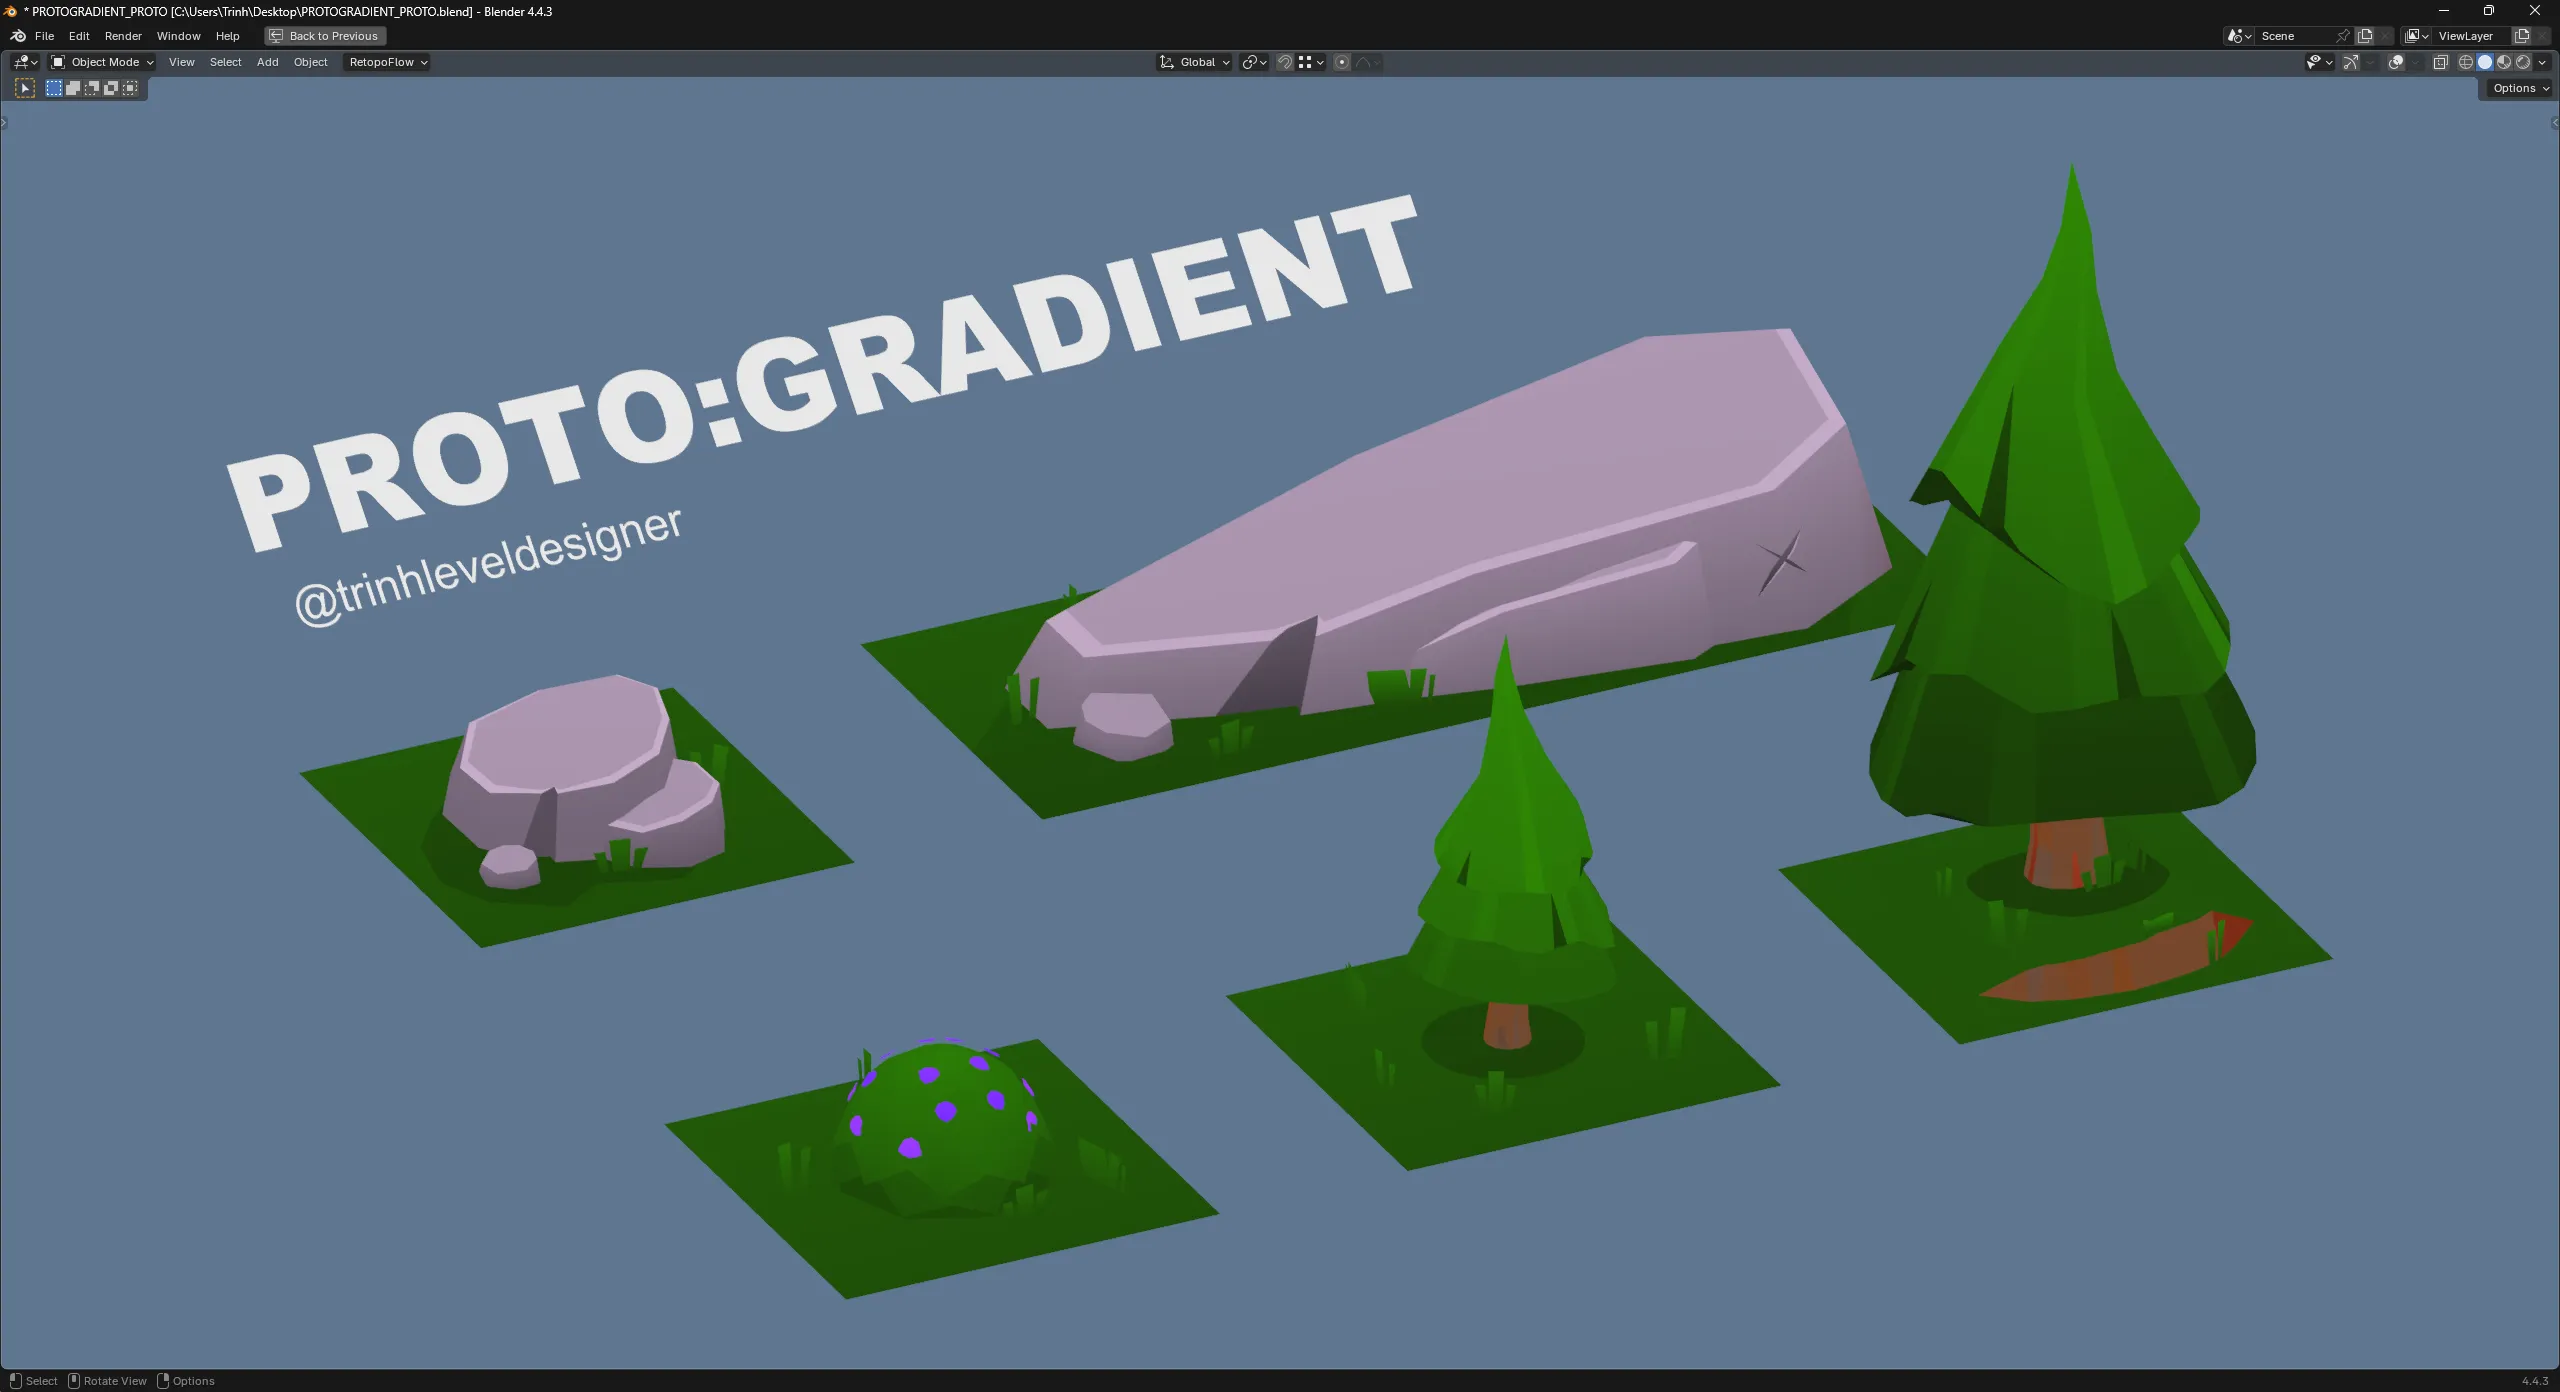This screenshot has height=1392, width=2560.
Task: Open the editor type selector icon
Action: click(x=25, y=62)
